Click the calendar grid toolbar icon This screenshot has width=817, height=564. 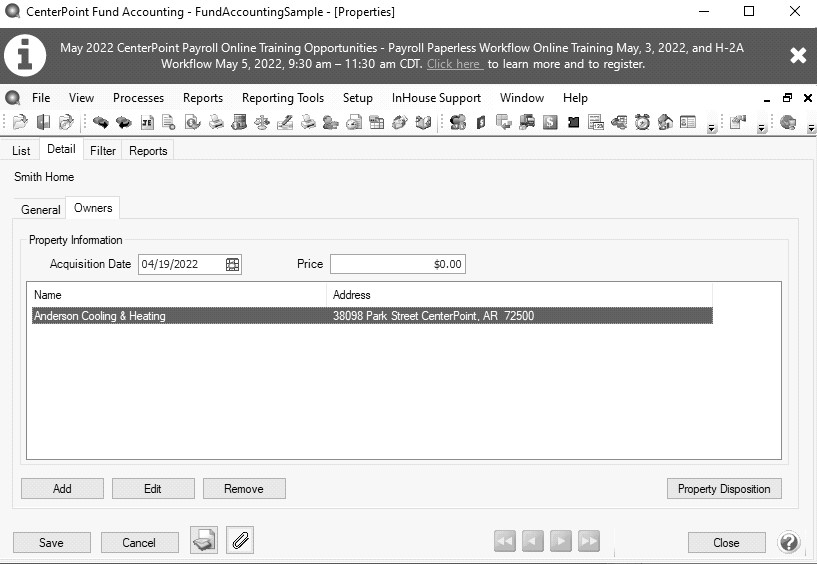[x=376, y=122]
